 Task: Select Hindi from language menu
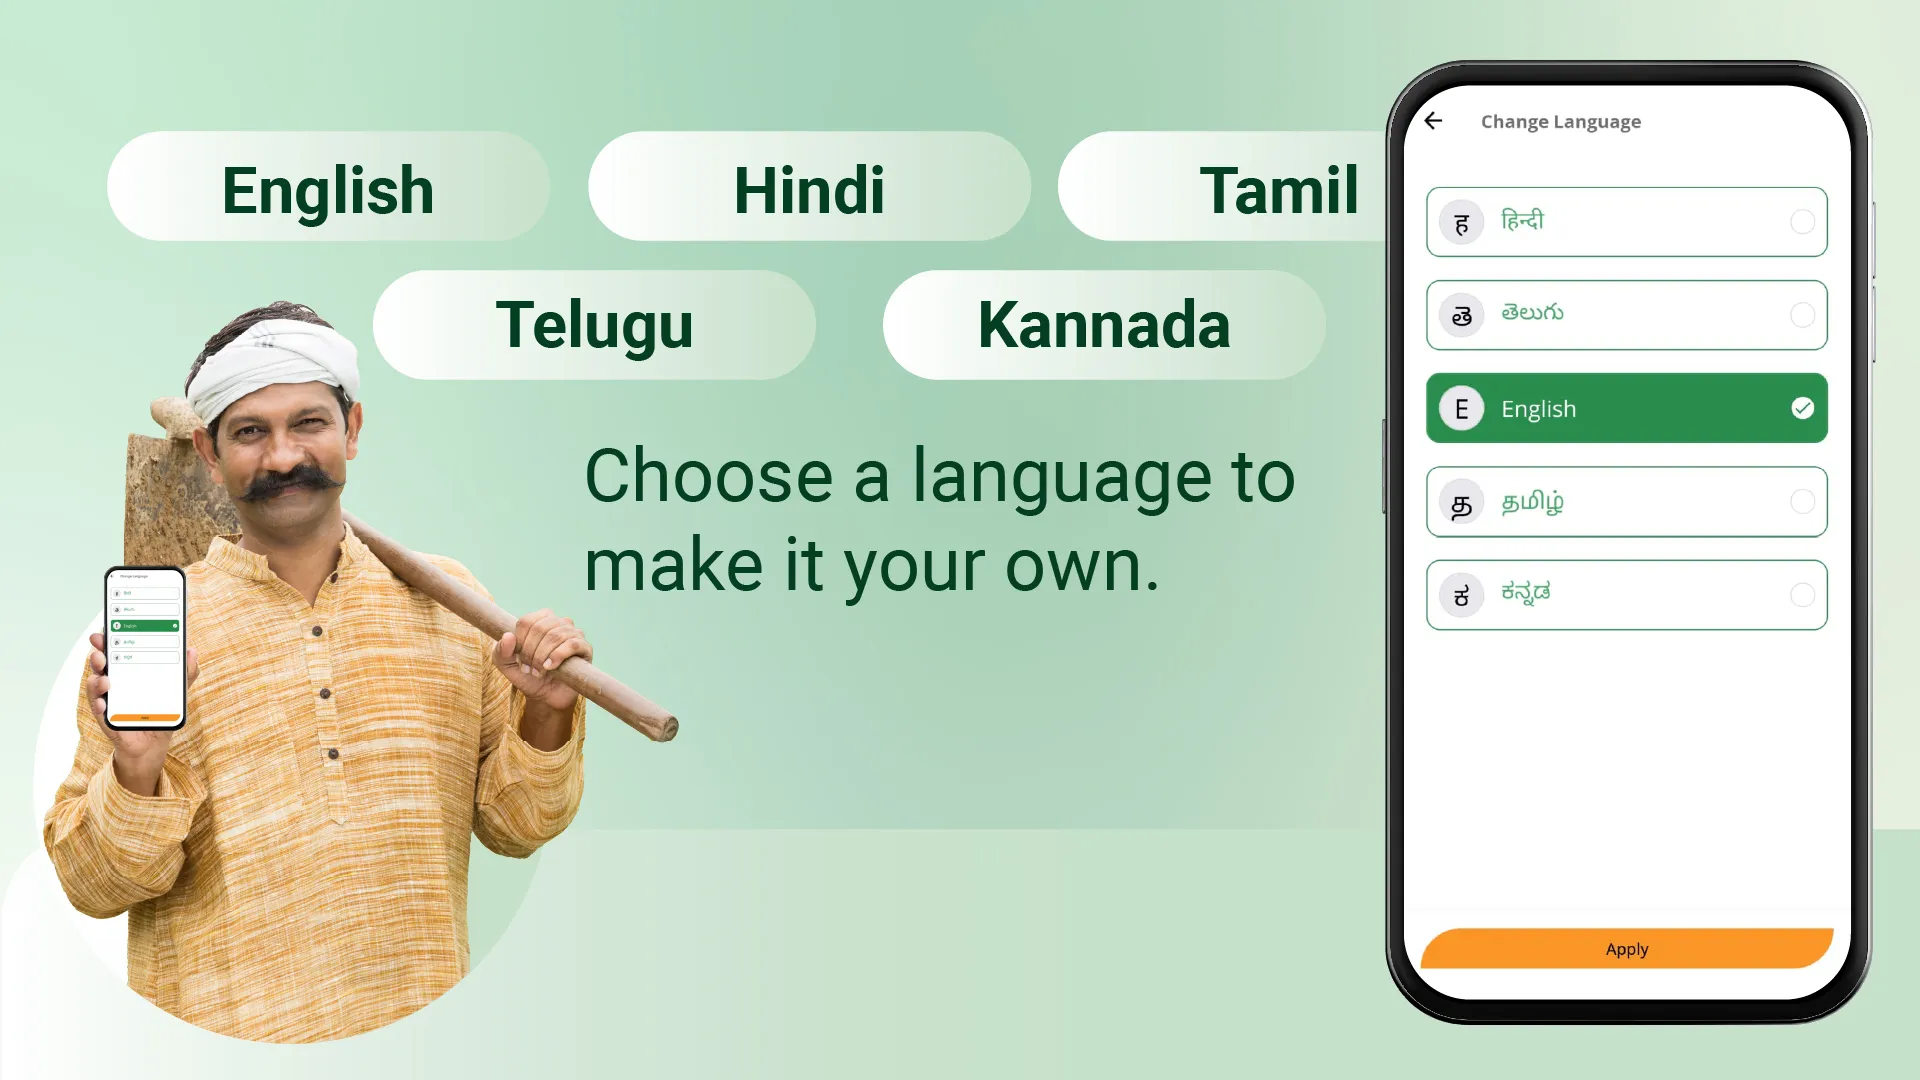pyautogui.click(x=1627, y=220)
